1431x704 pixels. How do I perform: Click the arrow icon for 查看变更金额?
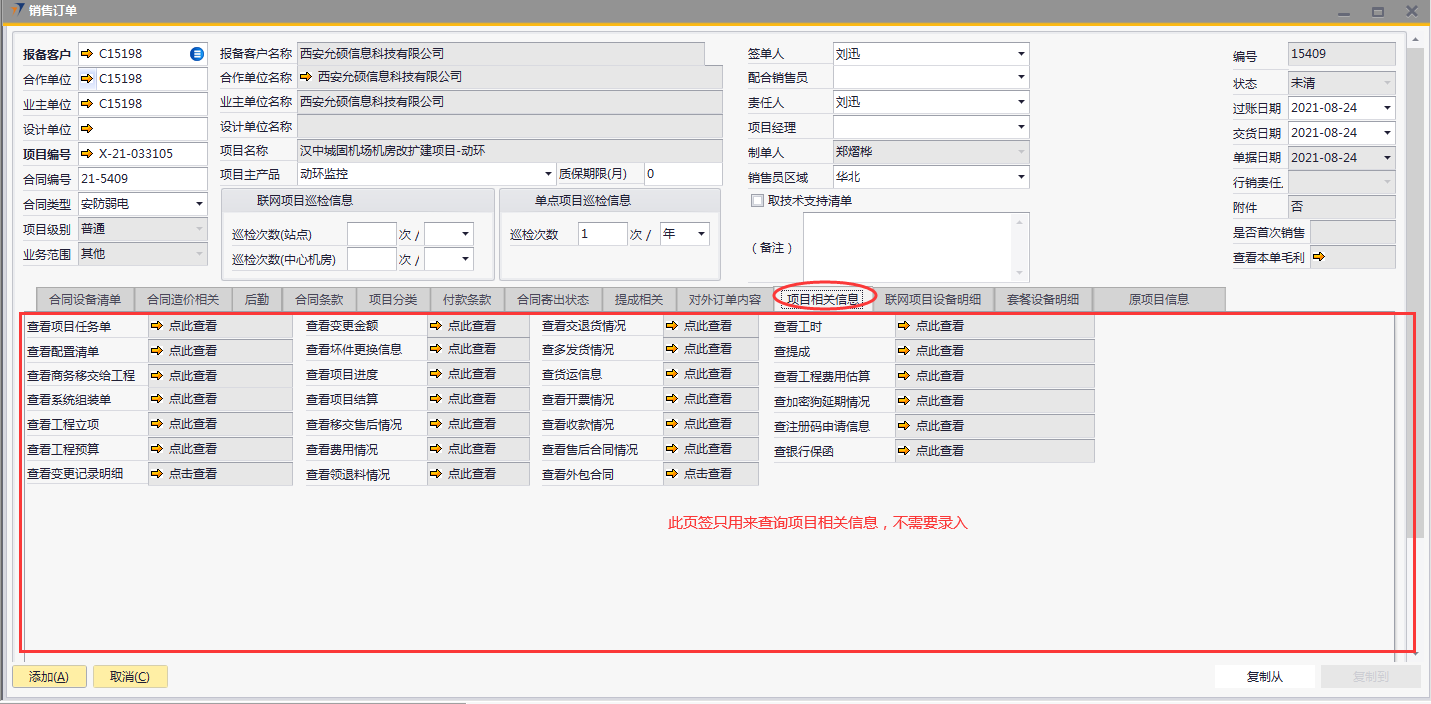pyautogui.click(x=436, y=326)
